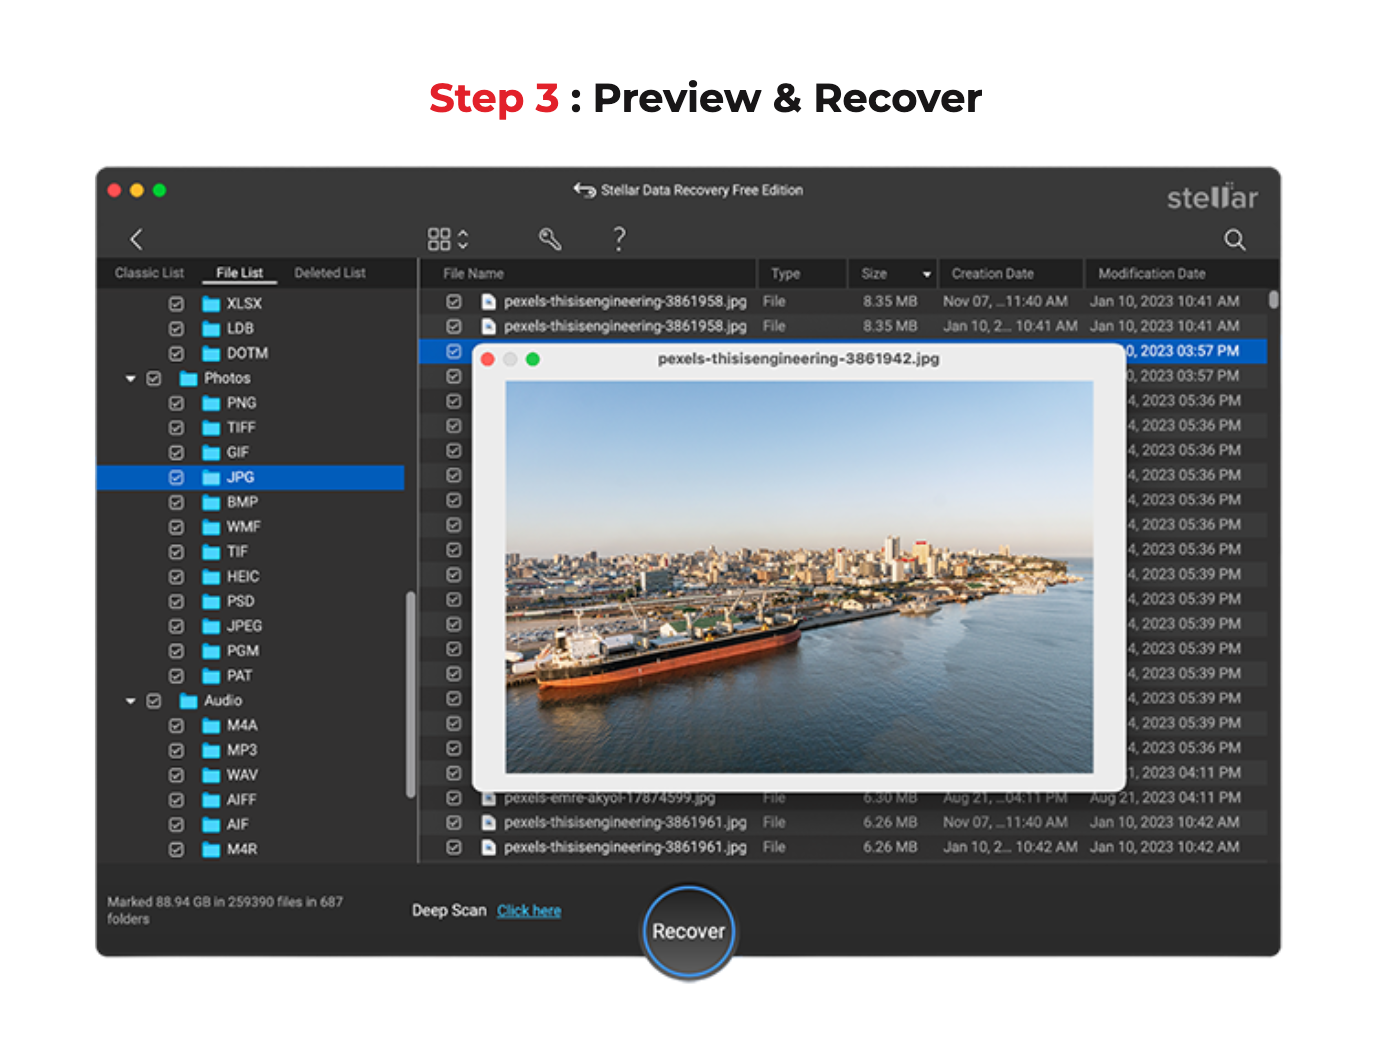1390x1044 pixels.
Task: Click the Deep Scan 'Click here' link
Action: [x=529, y=911]
